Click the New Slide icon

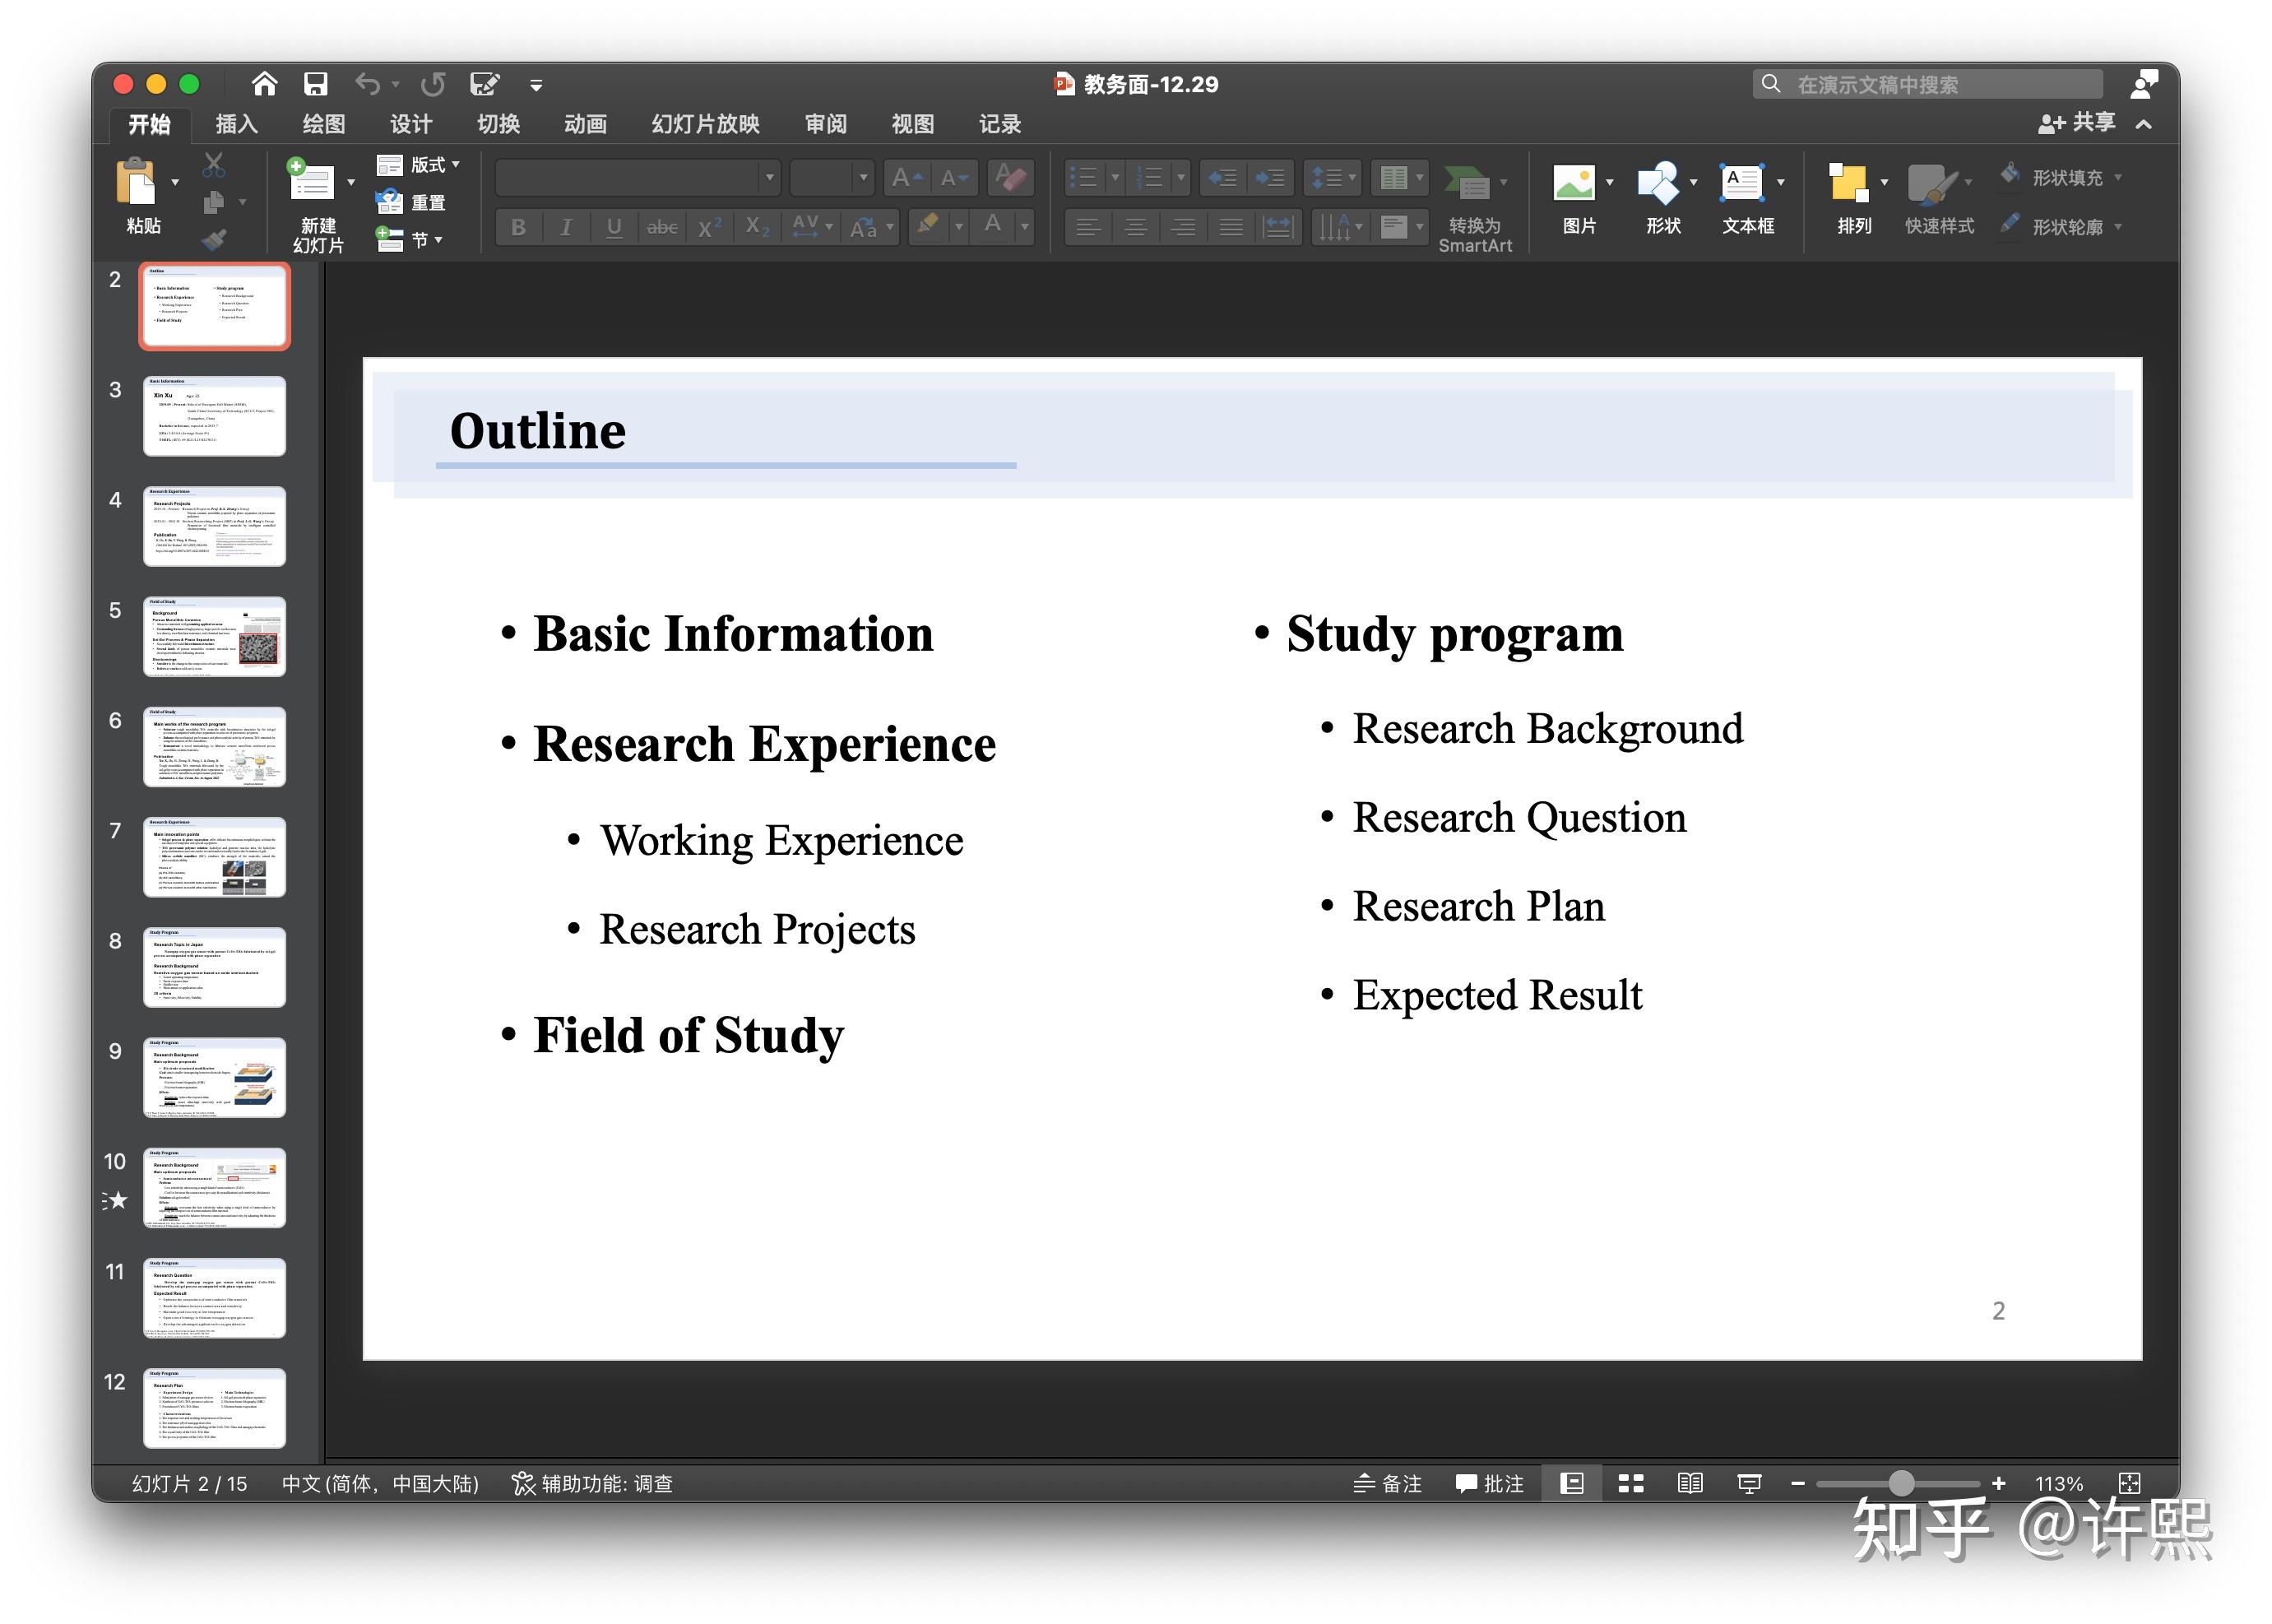[x=311, y=180]
